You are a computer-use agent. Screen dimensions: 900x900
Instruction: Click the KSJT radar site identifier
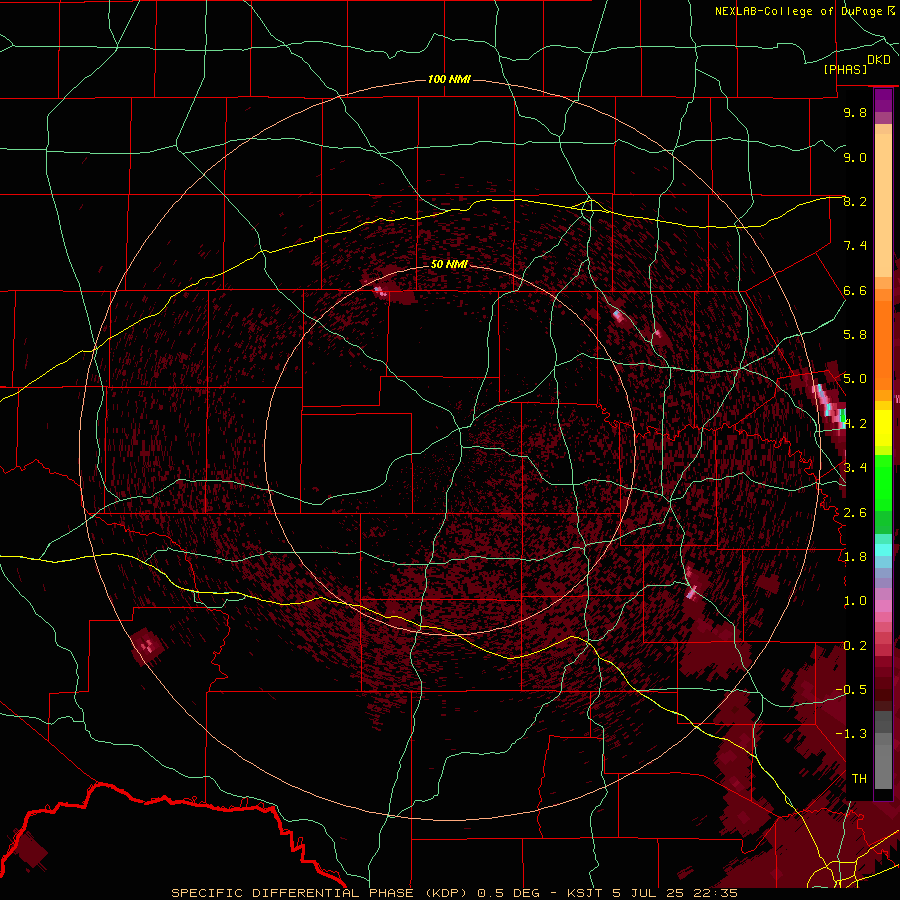(585, 893)
